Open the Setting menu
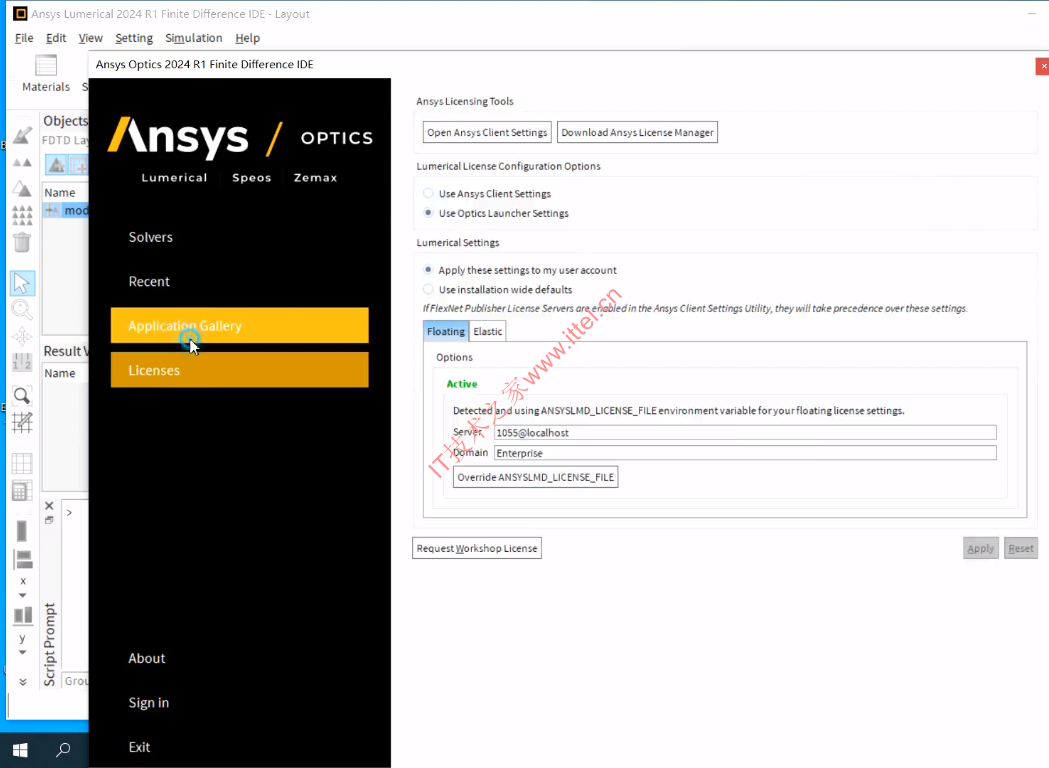Viewport: 1049px width, 768px height. [x=134, y=38]
